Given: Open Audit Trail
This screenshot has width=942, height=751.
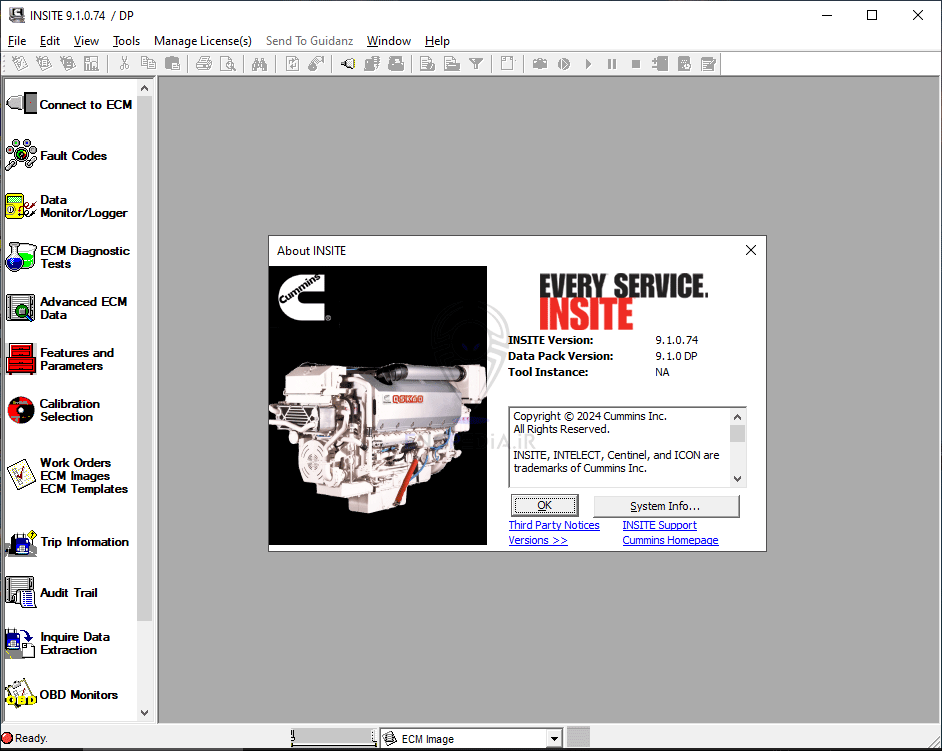Looking at the screenshot, I should (52, 593).
